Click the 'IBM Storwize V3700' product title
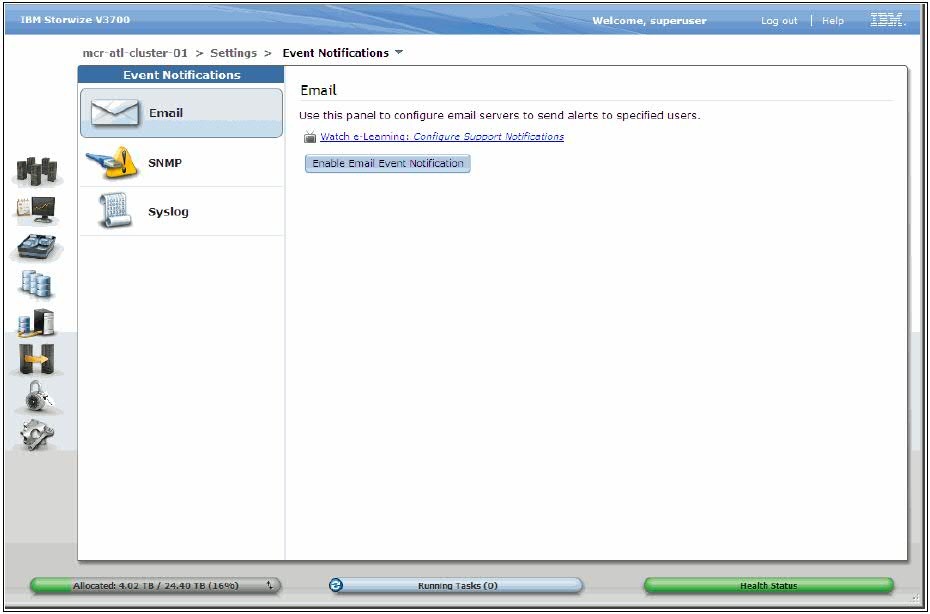Viewport: 930px width, 614px height. 75,20
